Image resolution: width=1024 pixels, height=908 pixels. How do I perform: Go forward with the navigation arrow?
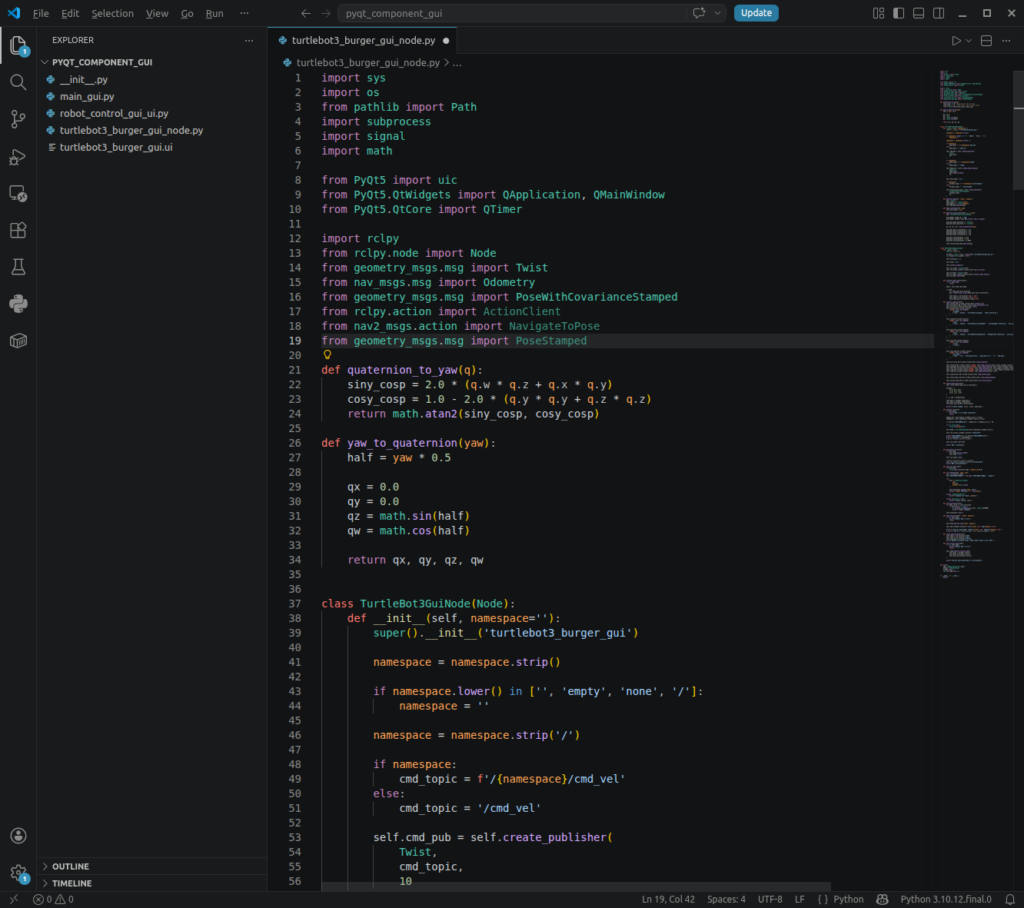pyautogui.click(x=325, y=13)
